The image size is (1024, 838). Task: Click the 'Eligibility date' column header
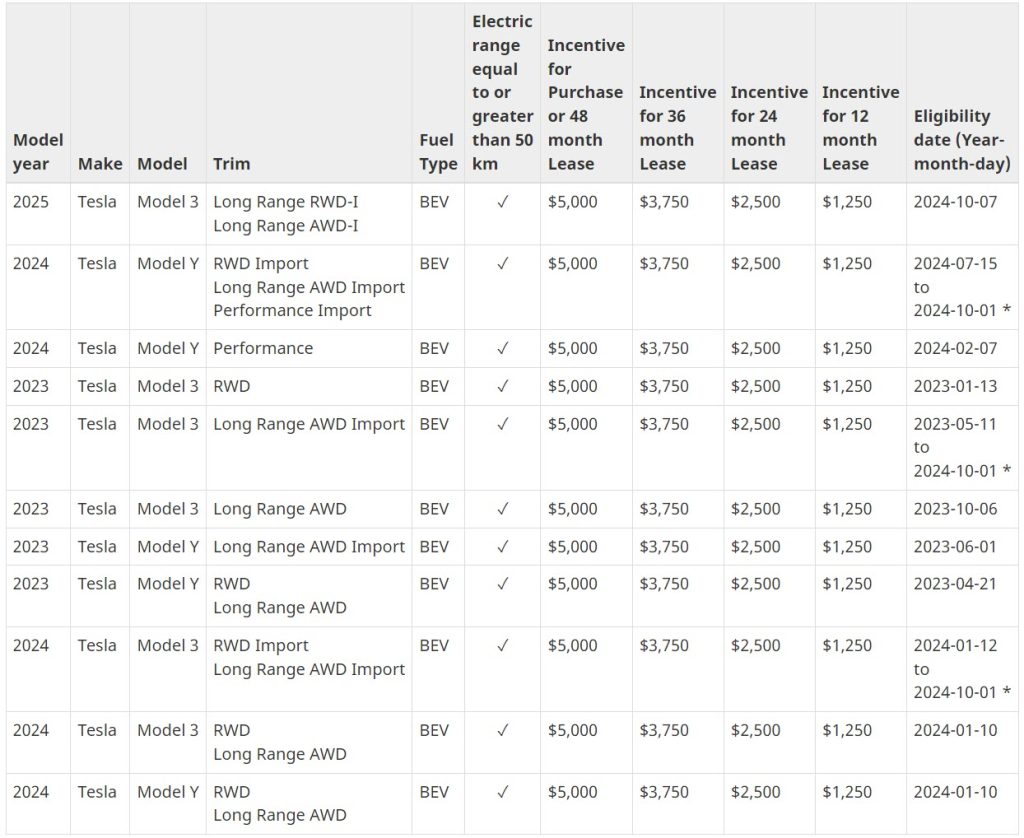click(x=961, y=140)
